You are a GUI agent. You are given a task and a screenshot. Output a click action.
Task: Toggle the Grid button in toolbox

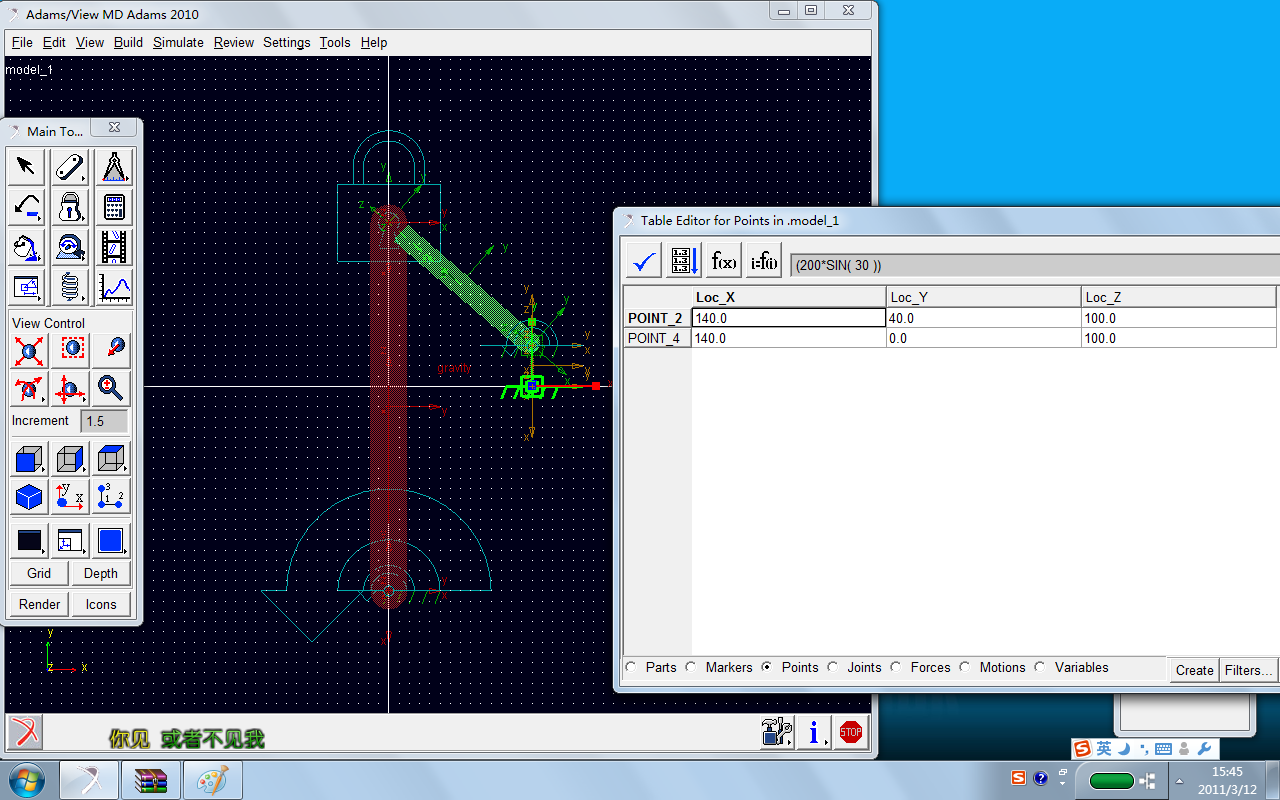point(39,573)
